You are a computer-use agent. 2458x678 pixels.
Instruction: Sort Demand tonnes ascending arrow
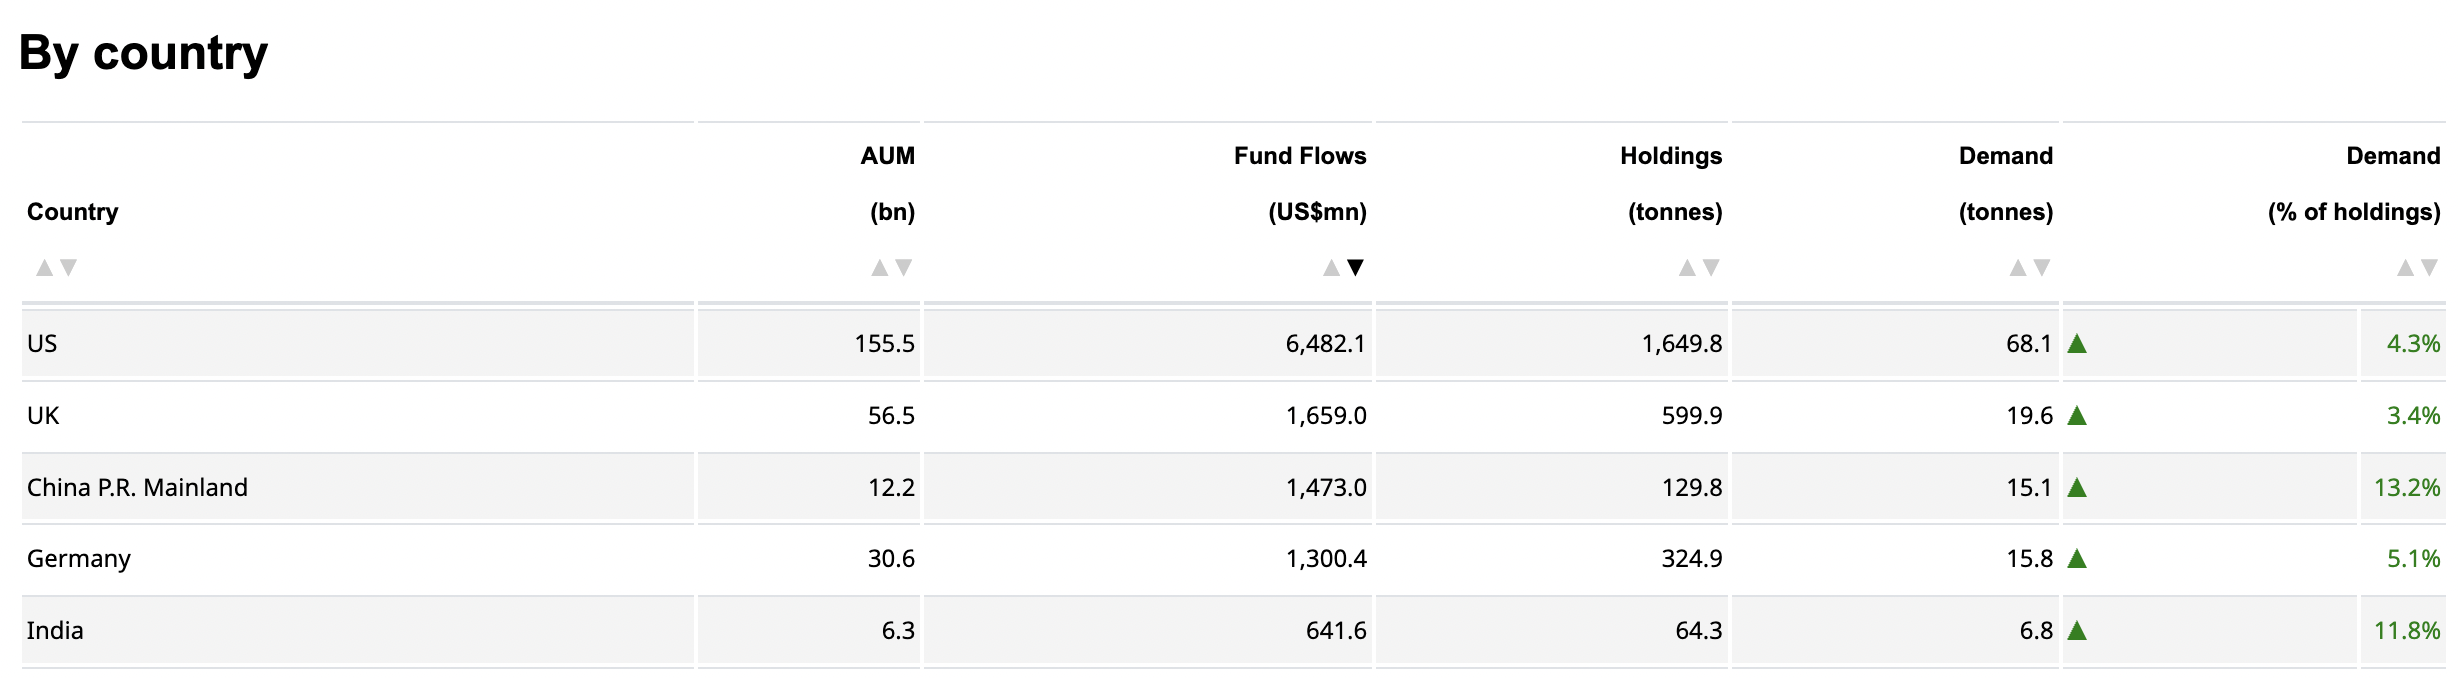(x=2018, y=268)
